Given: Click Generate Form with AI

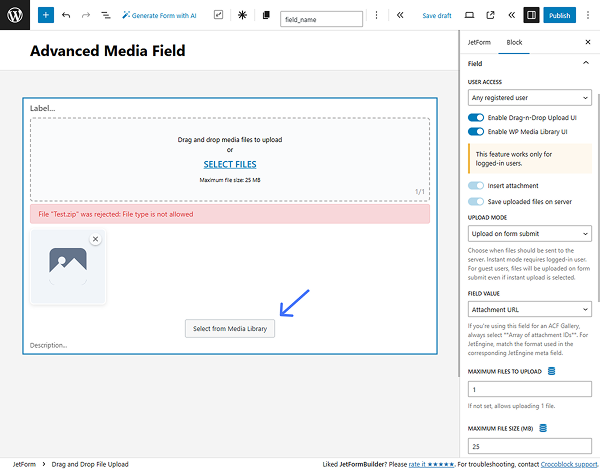Looking at the screenshot, I should tap(159, 15).
